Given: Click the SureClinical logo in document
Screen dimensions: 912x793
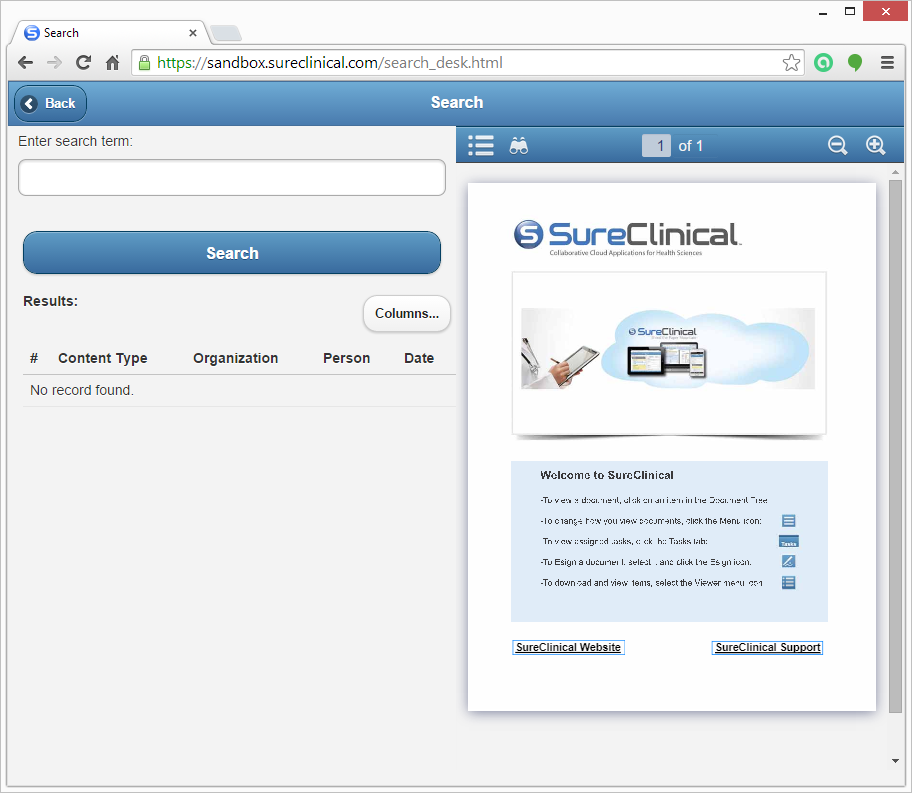Looking at the screenshot, I should point(627,237).
